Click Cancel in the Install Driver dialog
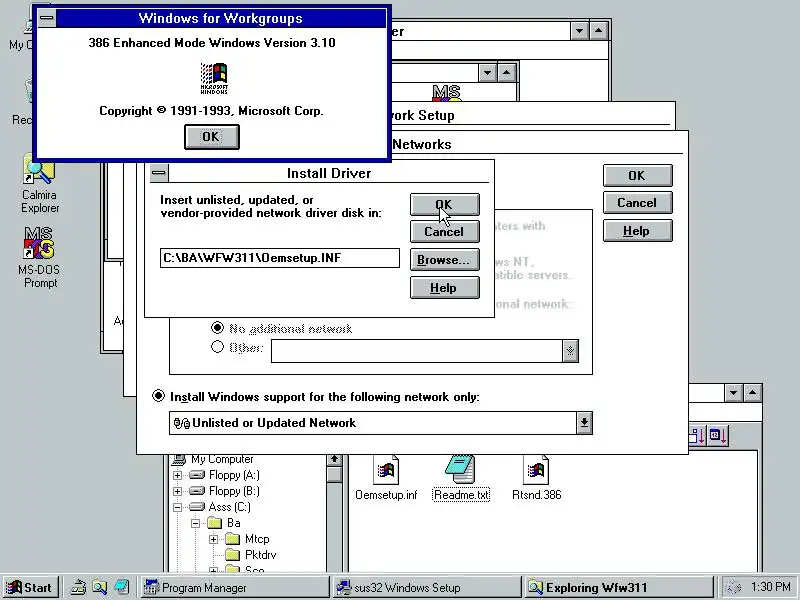This screenshot has width=800, height=600. (x=444, y=232)
